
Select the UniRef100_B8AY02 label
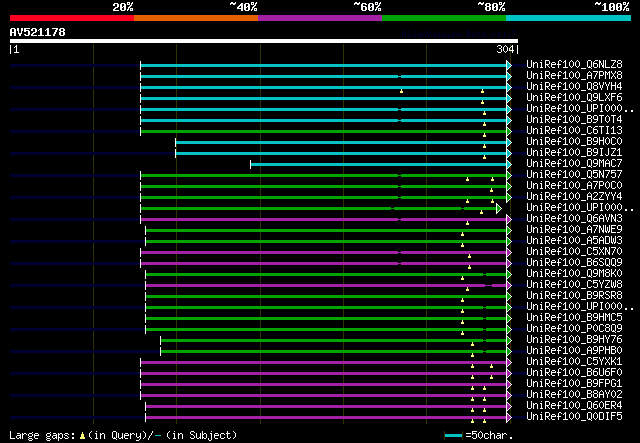tap(574, 395)
